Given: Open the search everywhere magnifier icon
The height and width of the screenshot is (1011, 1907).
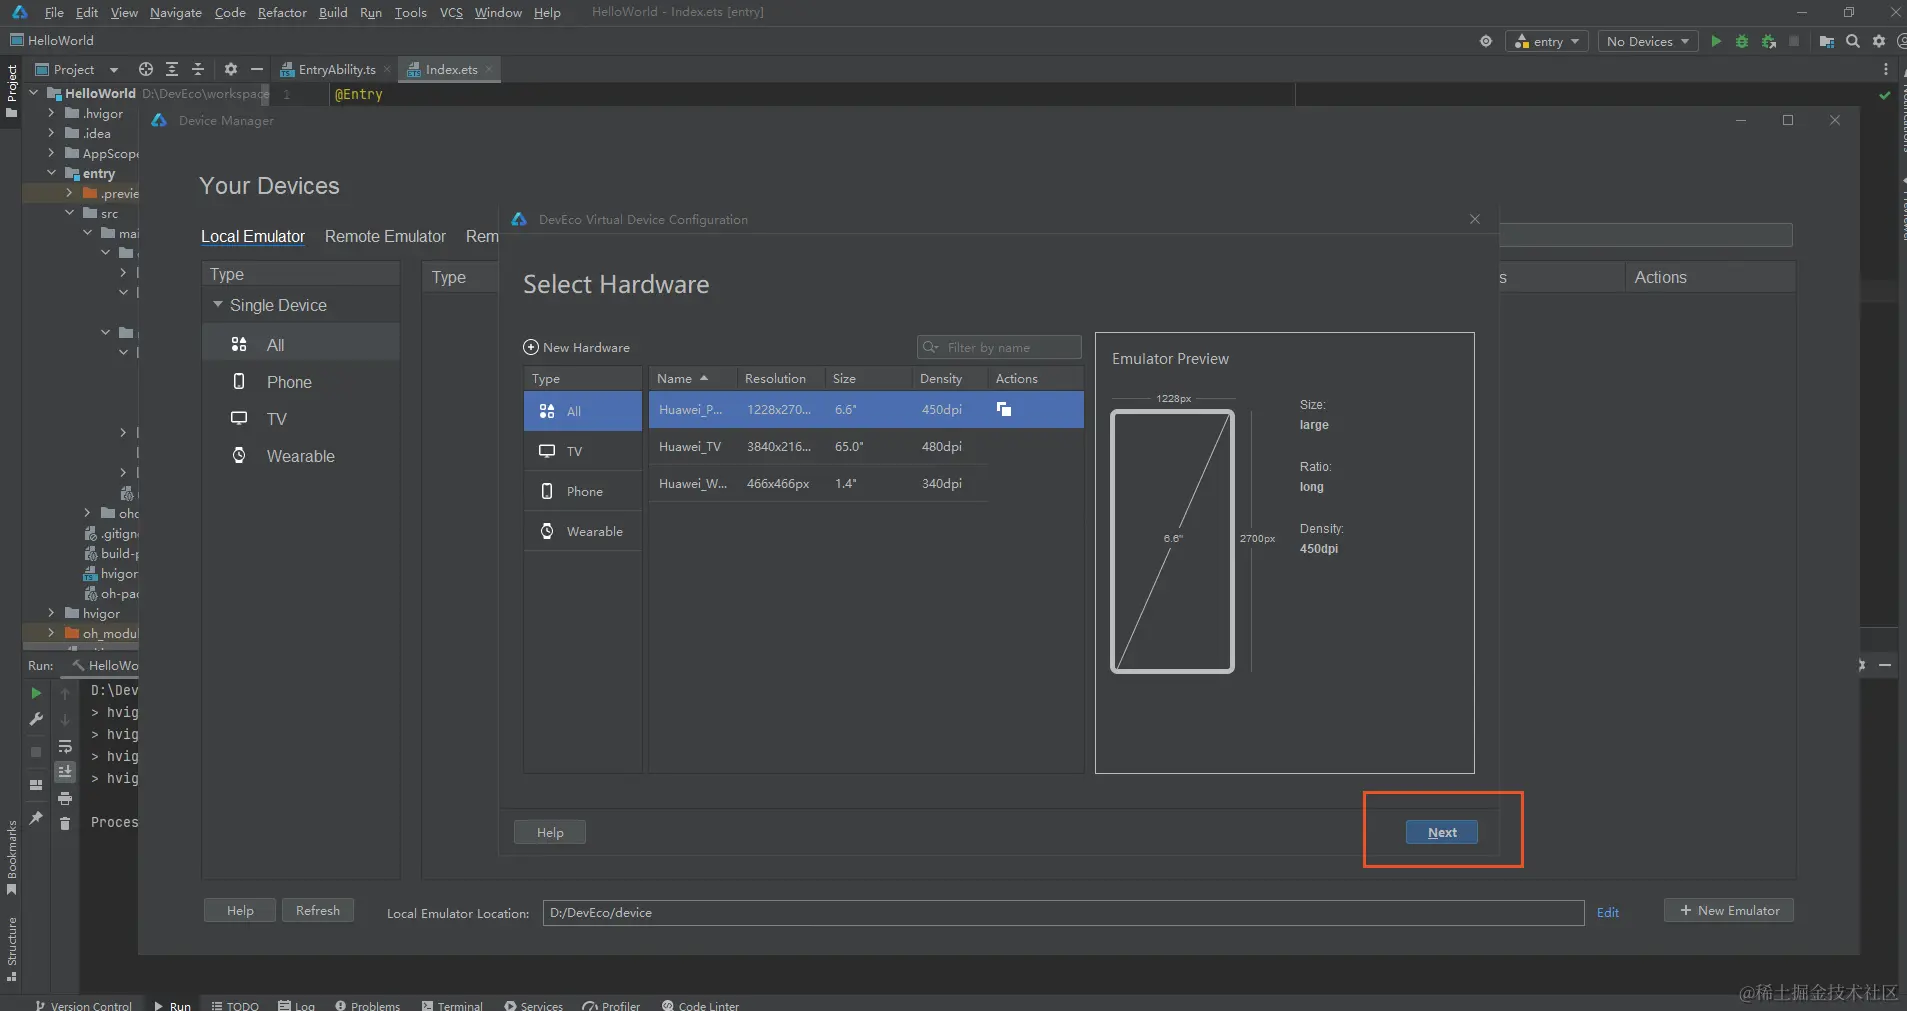Looking at the screenshot, I should pyautogui.click(x=1853, y=41).
